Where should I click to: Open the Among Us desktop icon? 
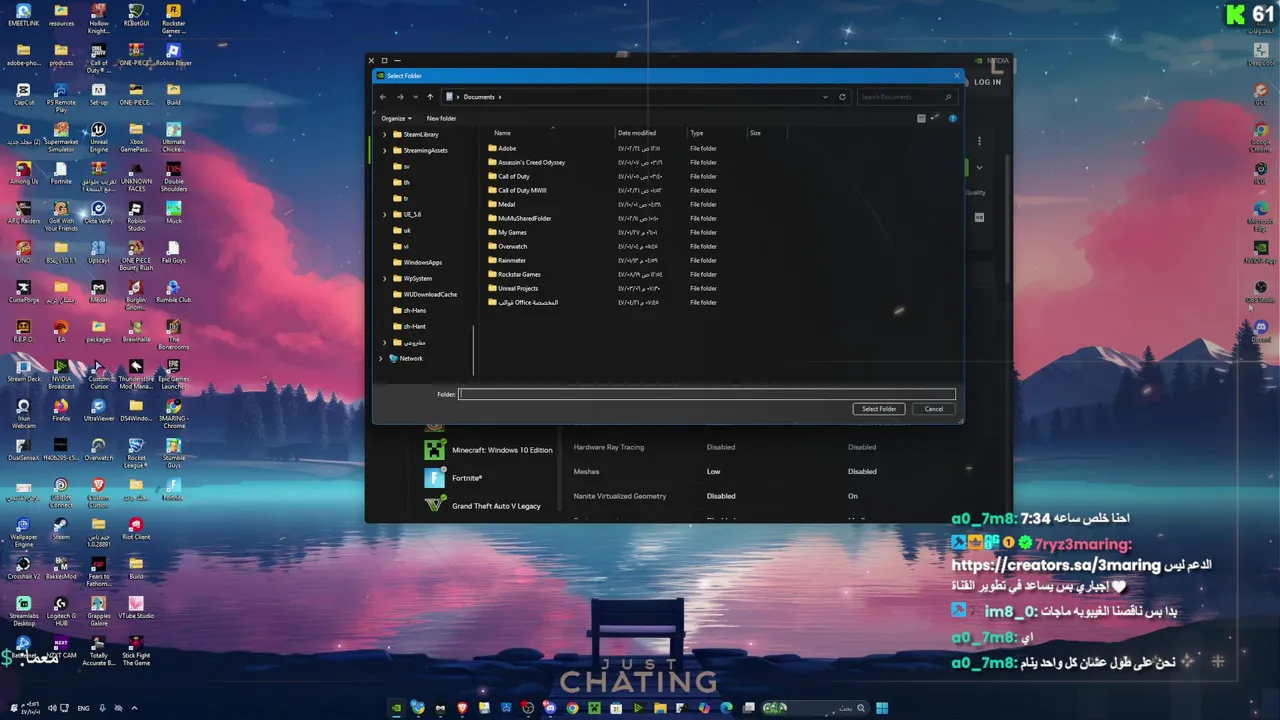[x=23, y=173]
